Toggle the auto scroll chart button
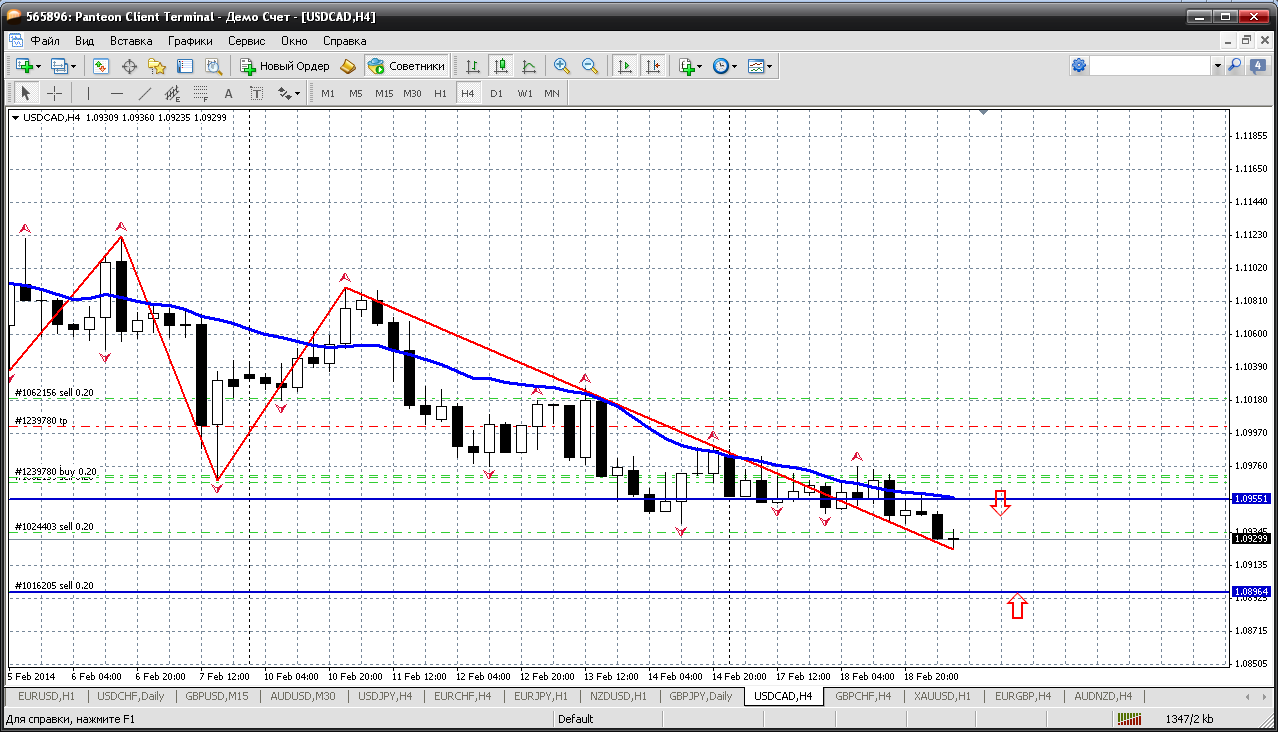Screen dimensions: 1278x732 [x=625, y=66]
